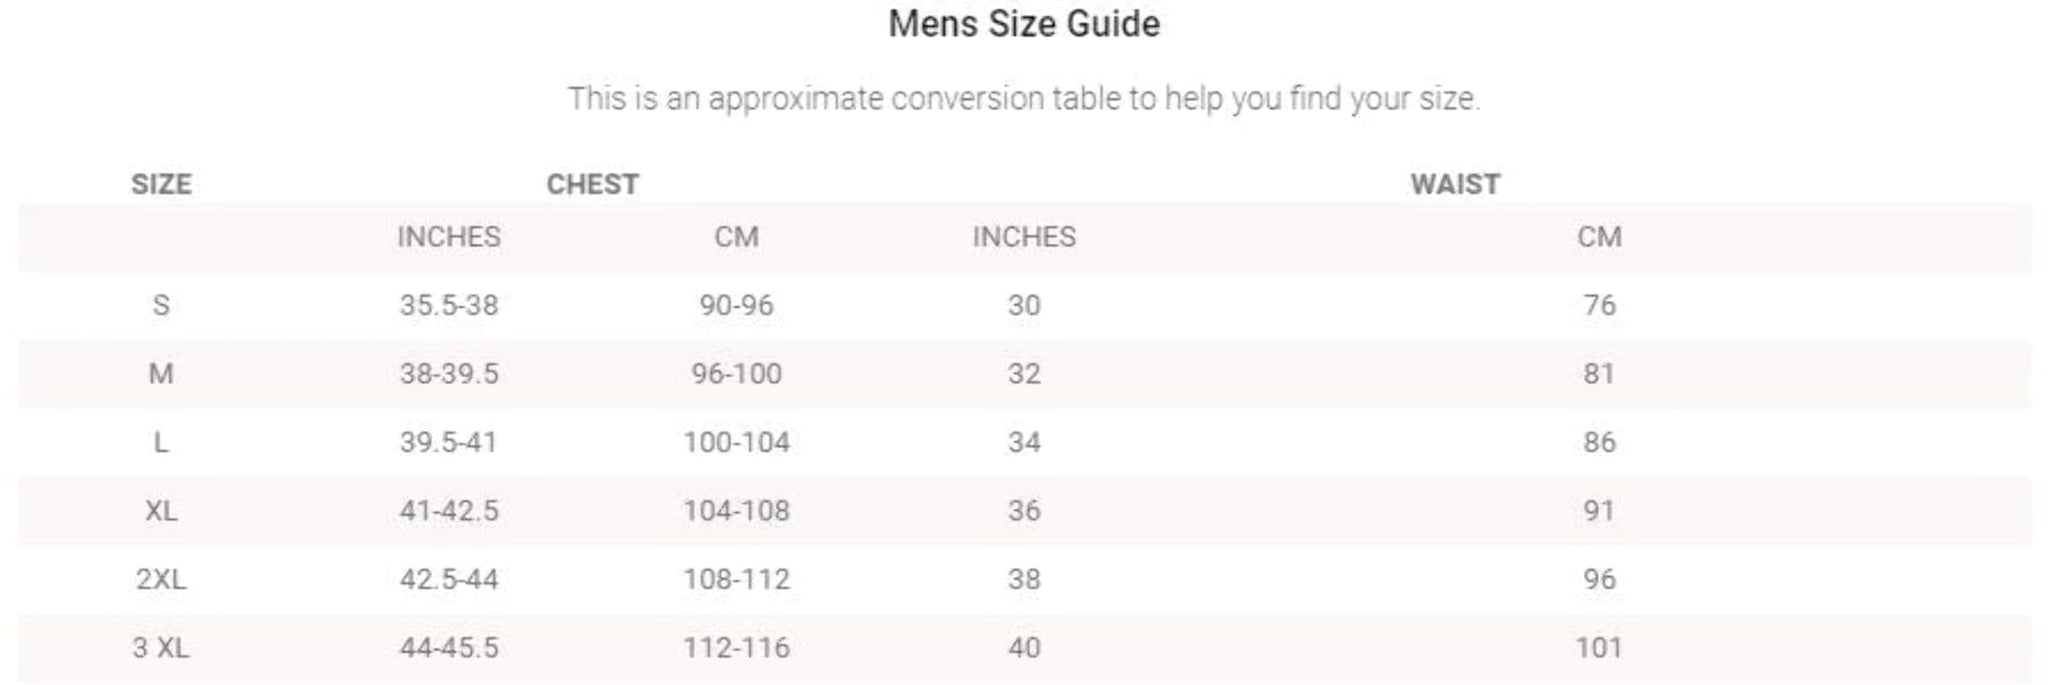
Task: Select chest cm value 96-100
Action: 736,374
